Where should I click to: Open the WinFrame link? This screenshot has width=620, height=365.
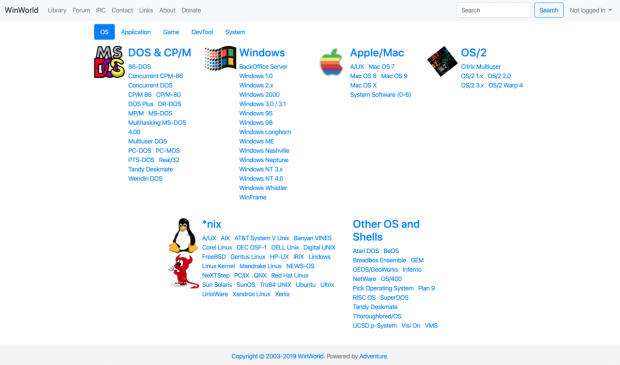pyautogui.click(x=253, y=197)
